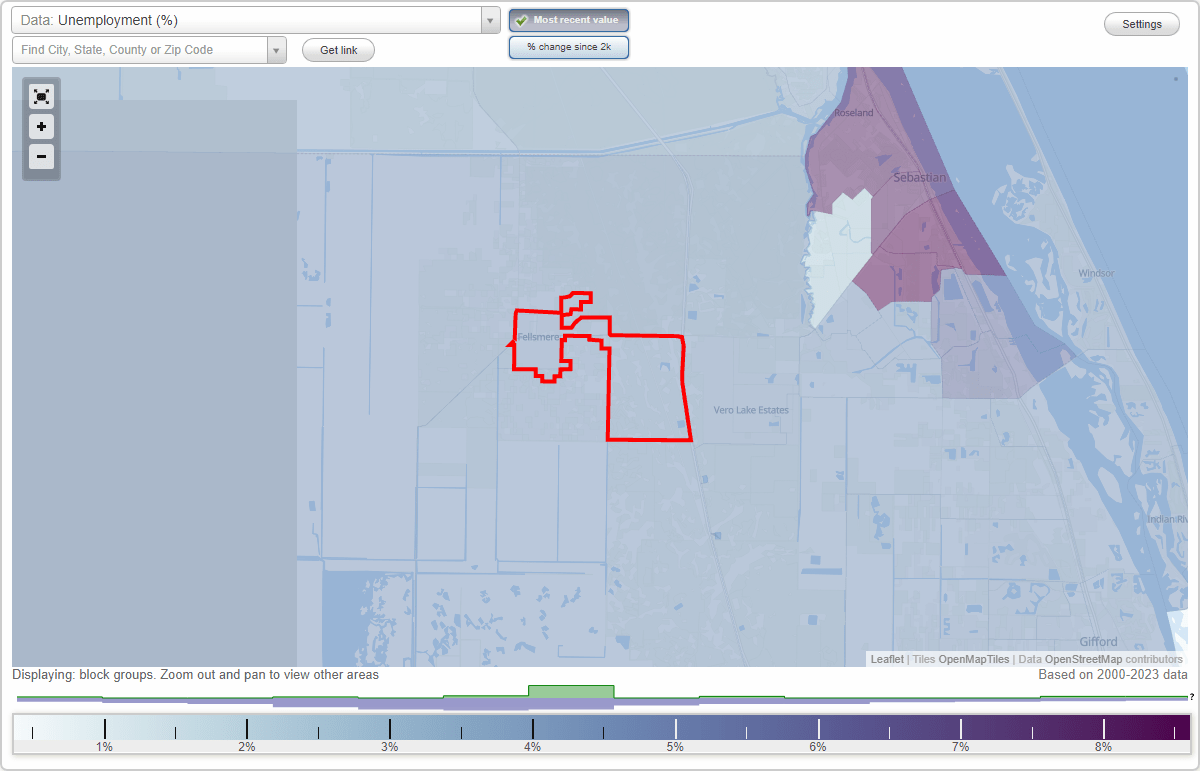Zoom out using the minus icon

[41, 157]
